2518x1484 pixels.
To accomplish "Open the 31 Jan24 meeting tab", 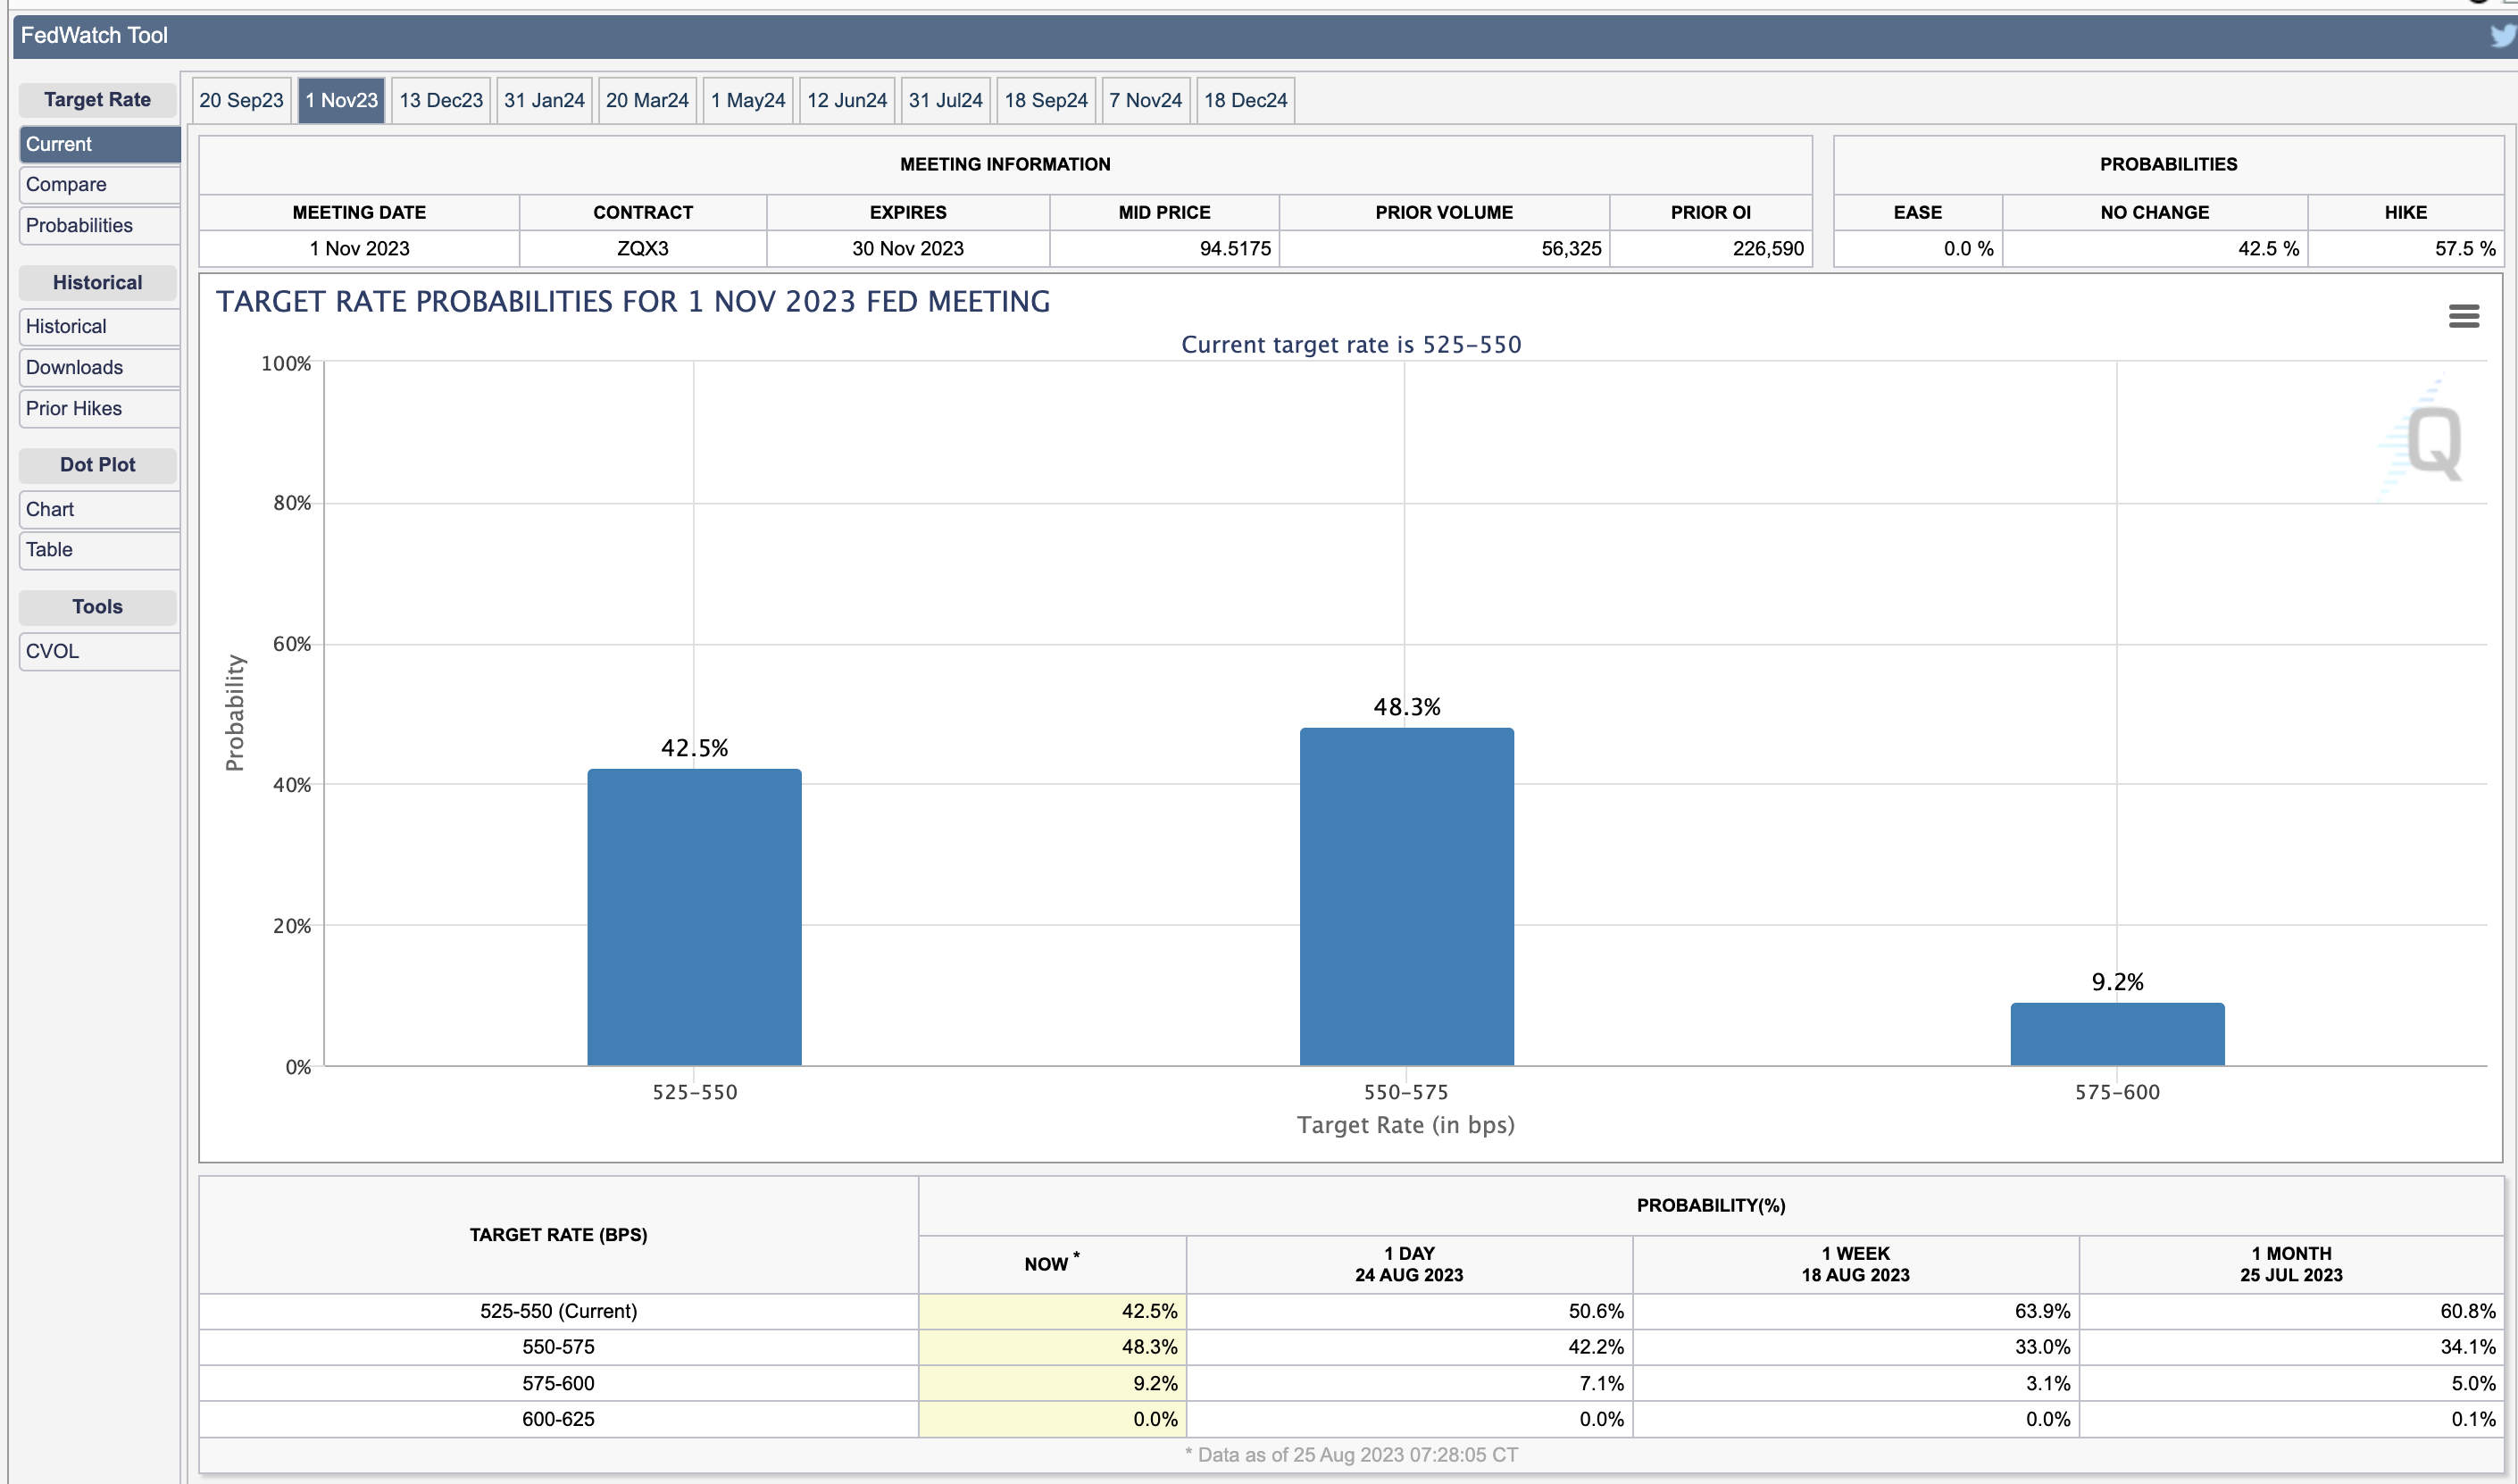I will tap(544, 100).
